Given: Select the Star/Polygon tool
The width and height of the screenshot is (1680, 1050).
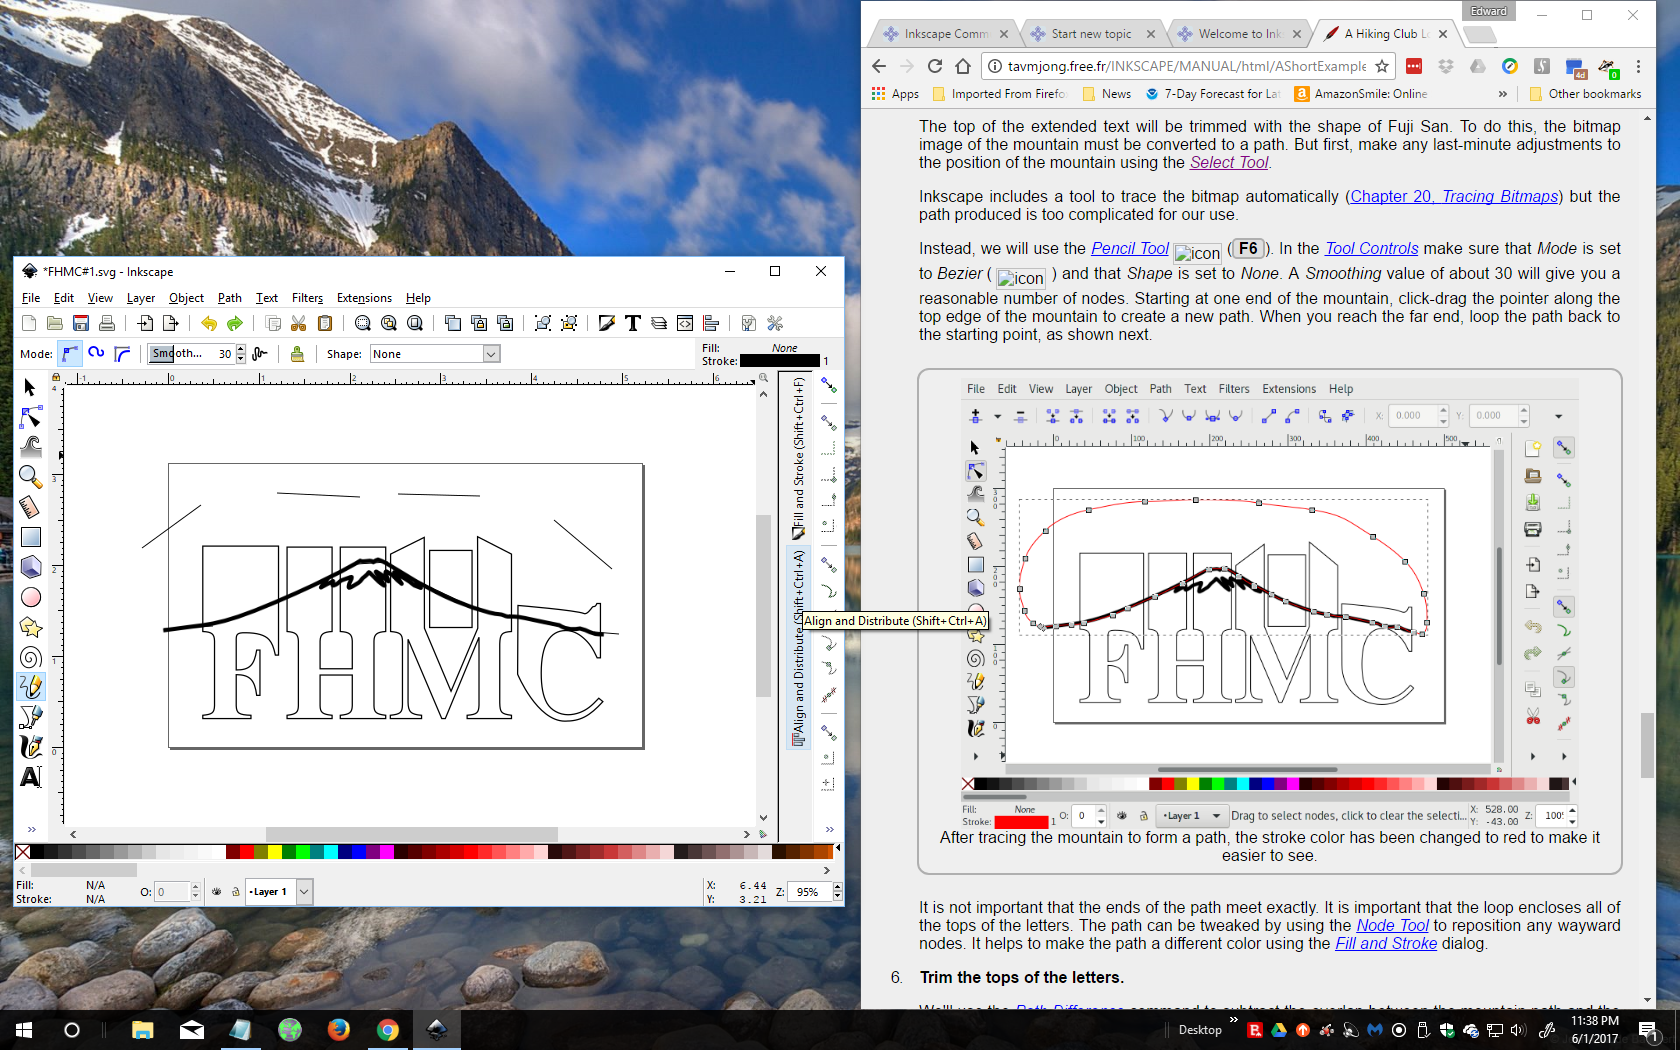Looking at the screenshot, I should click(x=30, y=627).
